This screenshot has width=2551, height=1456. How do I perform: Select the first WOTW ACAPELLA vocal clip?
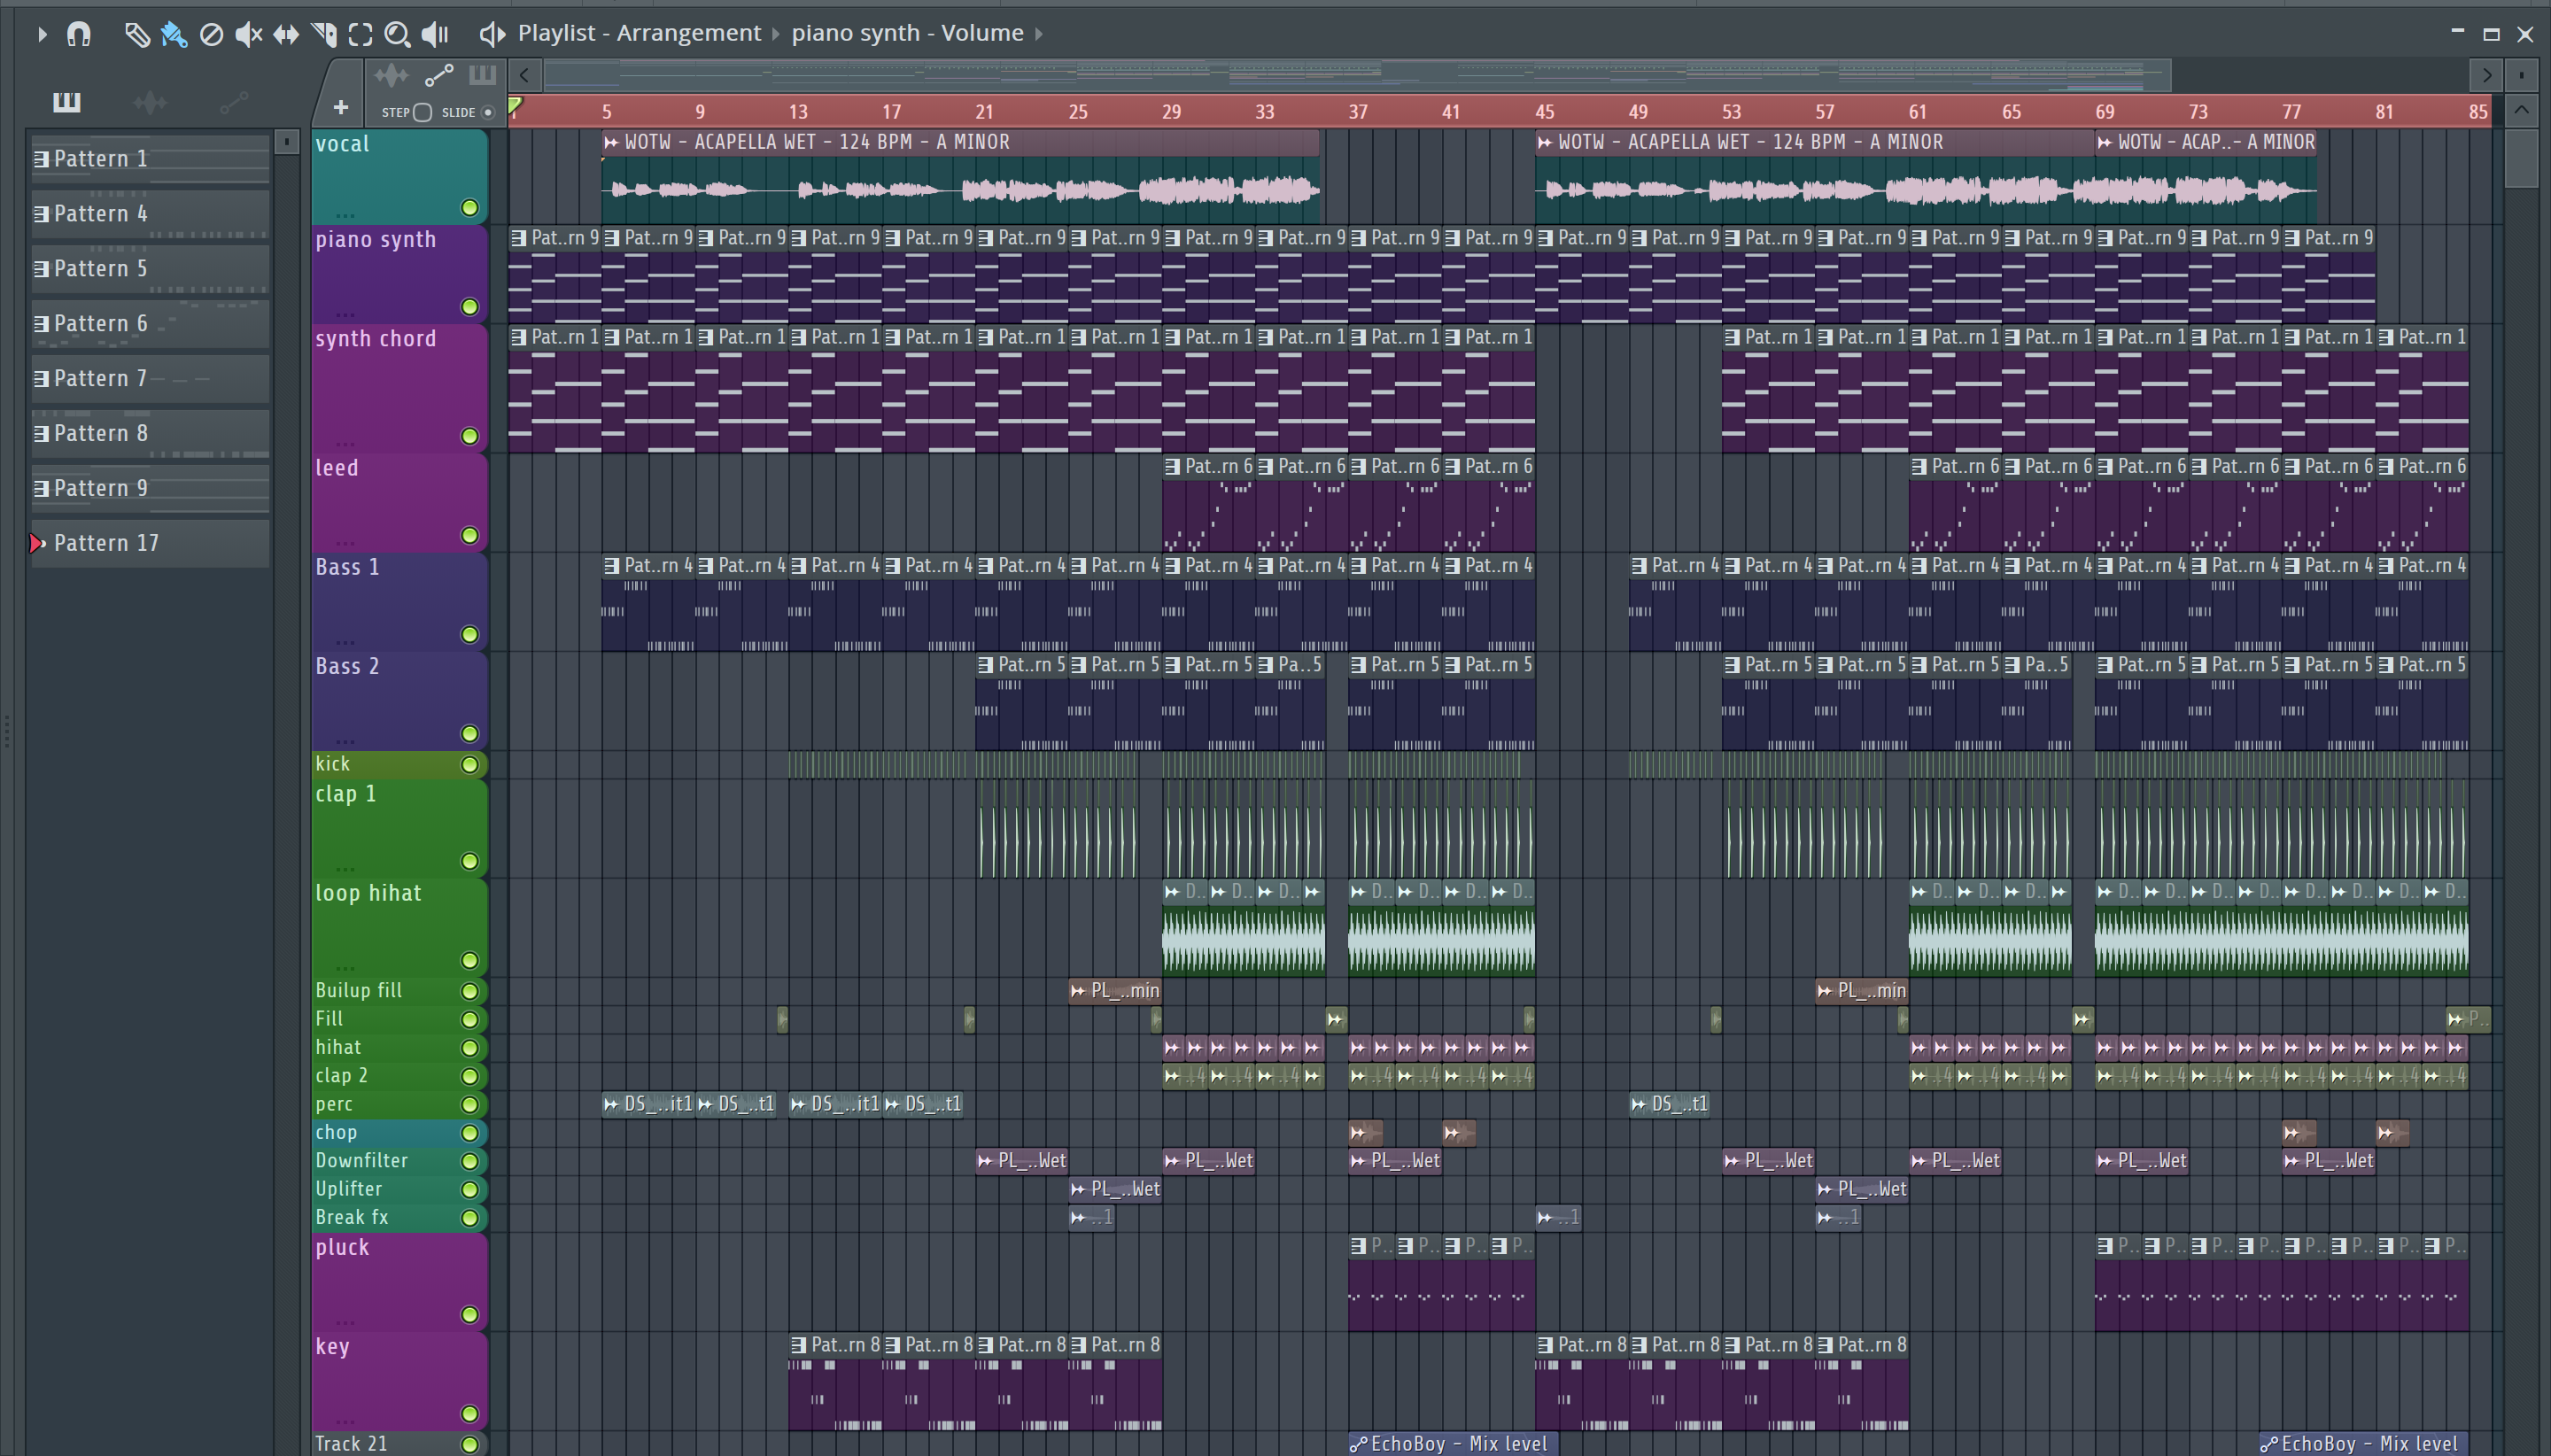pyautogui.click(x=960, y=177)
